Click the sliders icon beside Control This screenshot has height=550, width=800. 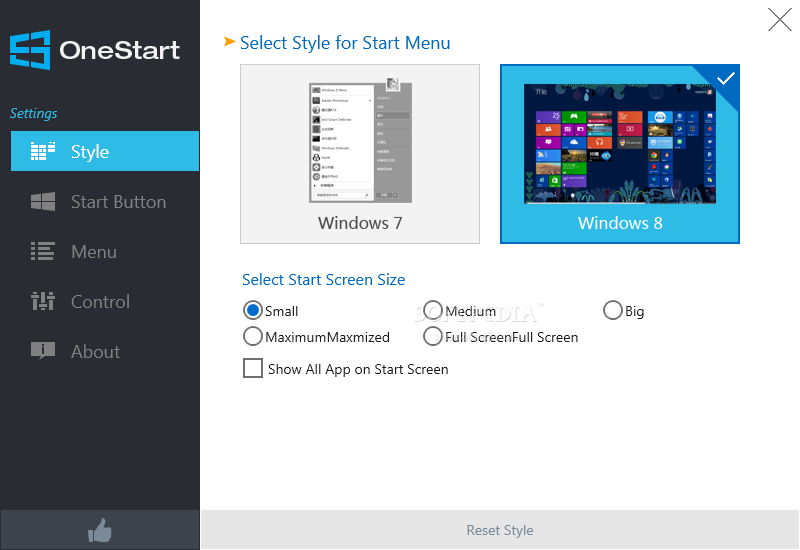(x=43, y=302)
